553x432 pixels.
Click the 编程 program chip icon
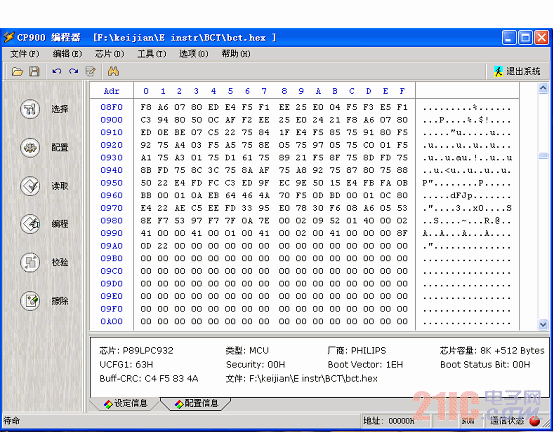[30, 224]
